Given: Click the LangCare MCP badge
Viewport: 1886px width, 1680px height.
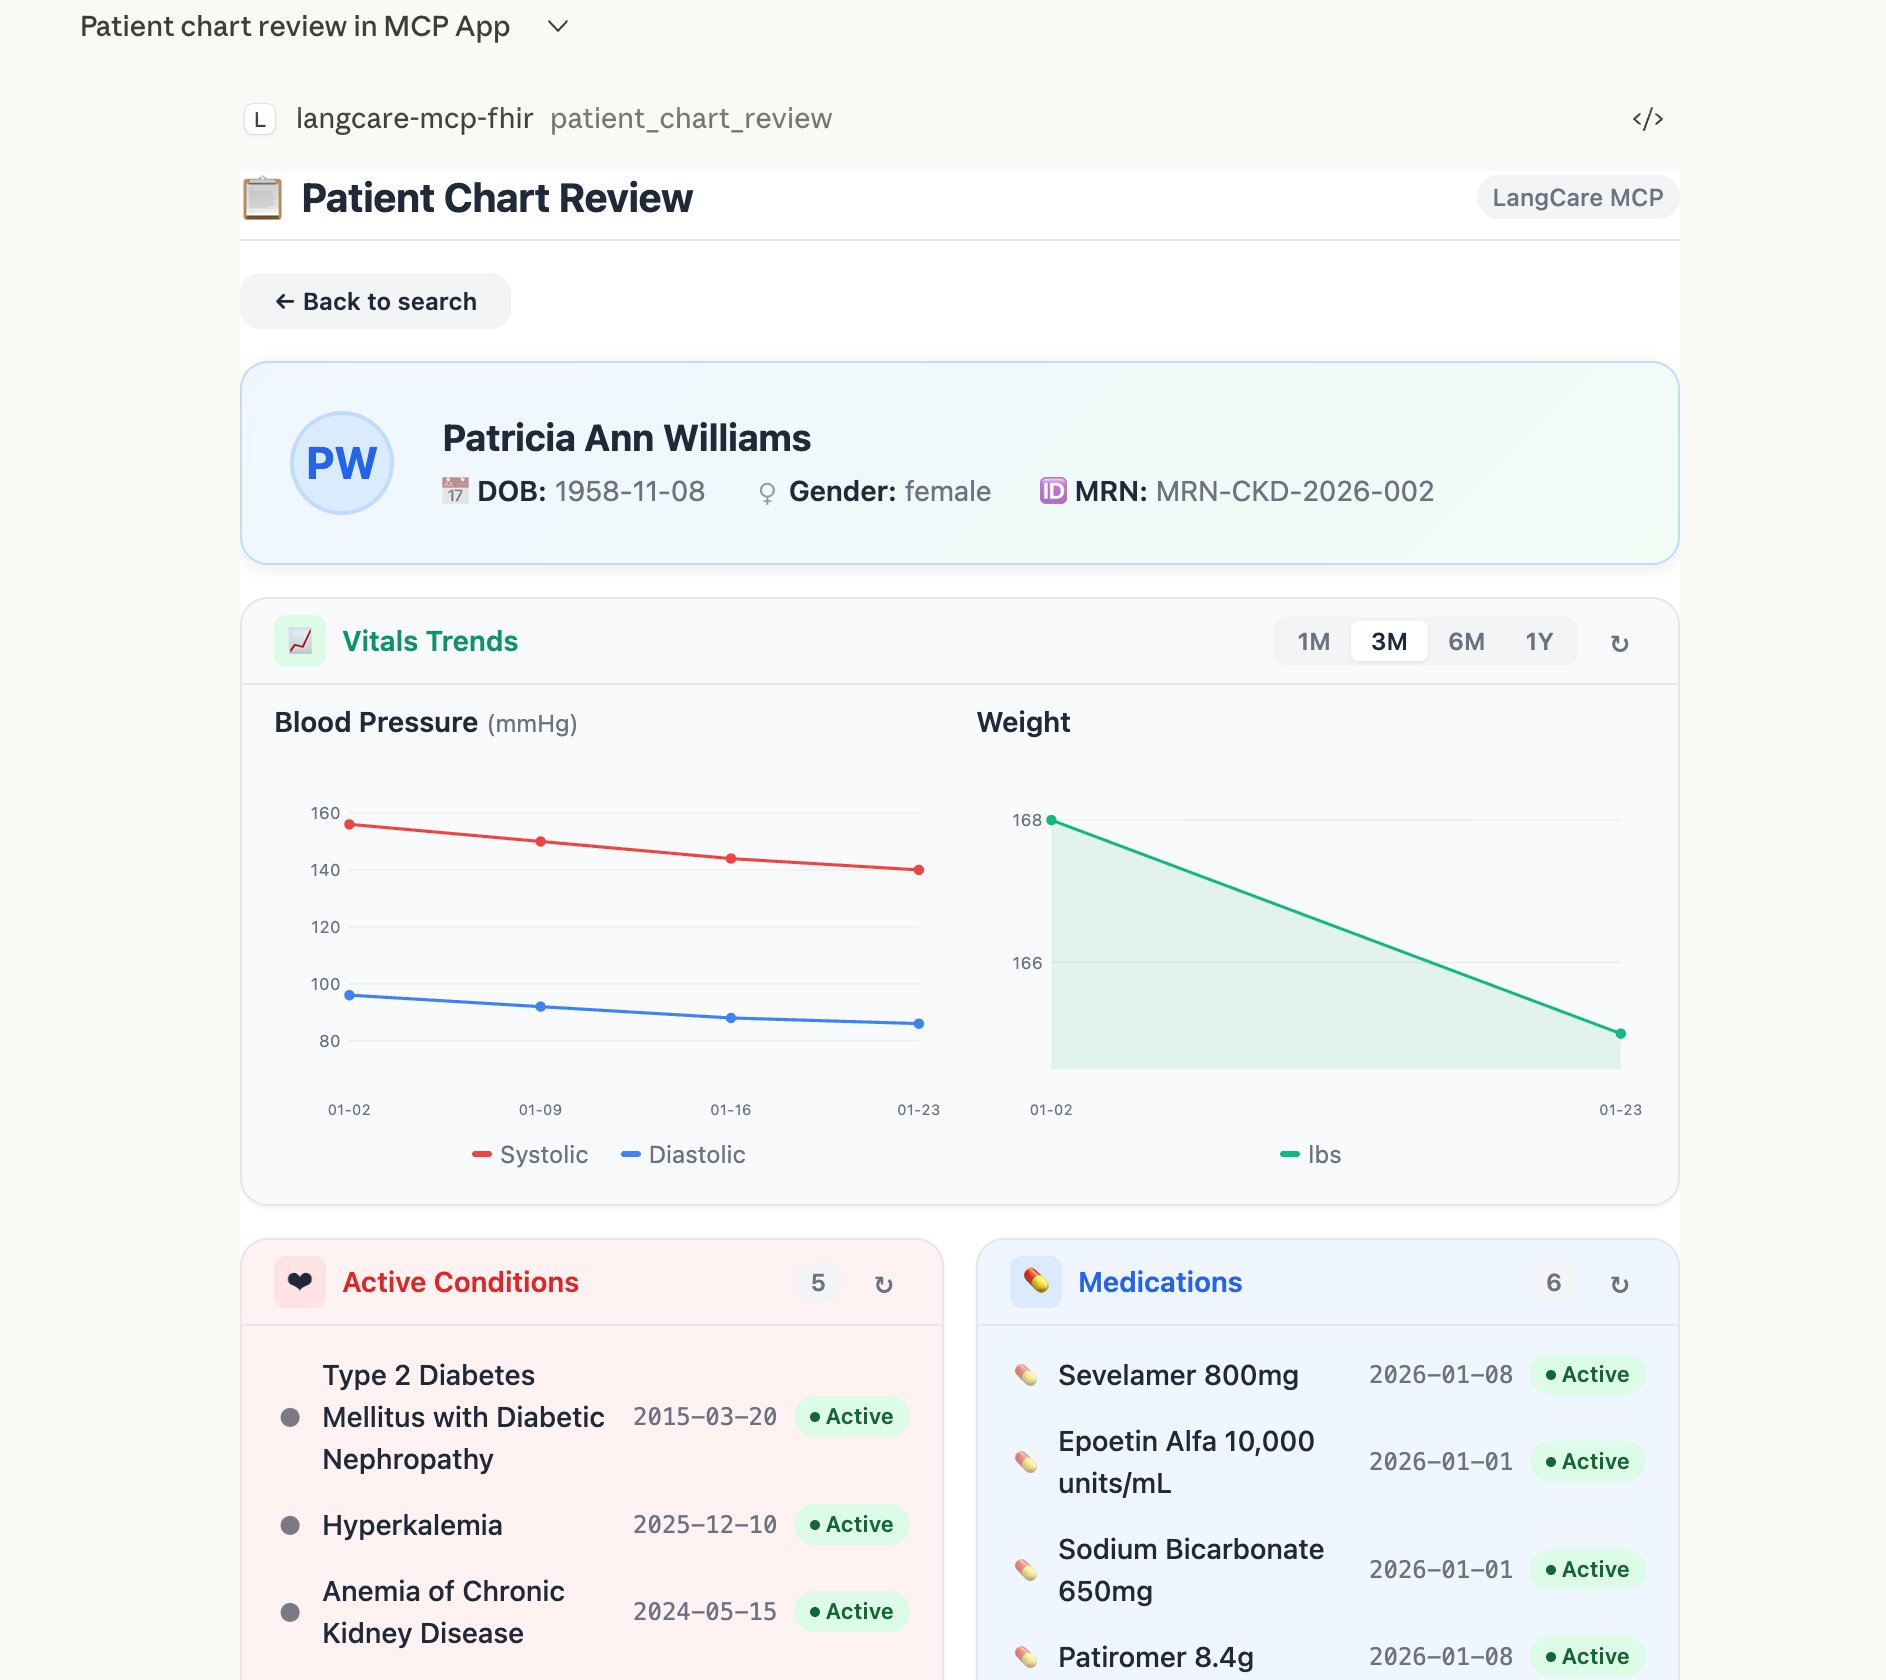Looking at the screenshot, I should click(x=1577, y=197).
